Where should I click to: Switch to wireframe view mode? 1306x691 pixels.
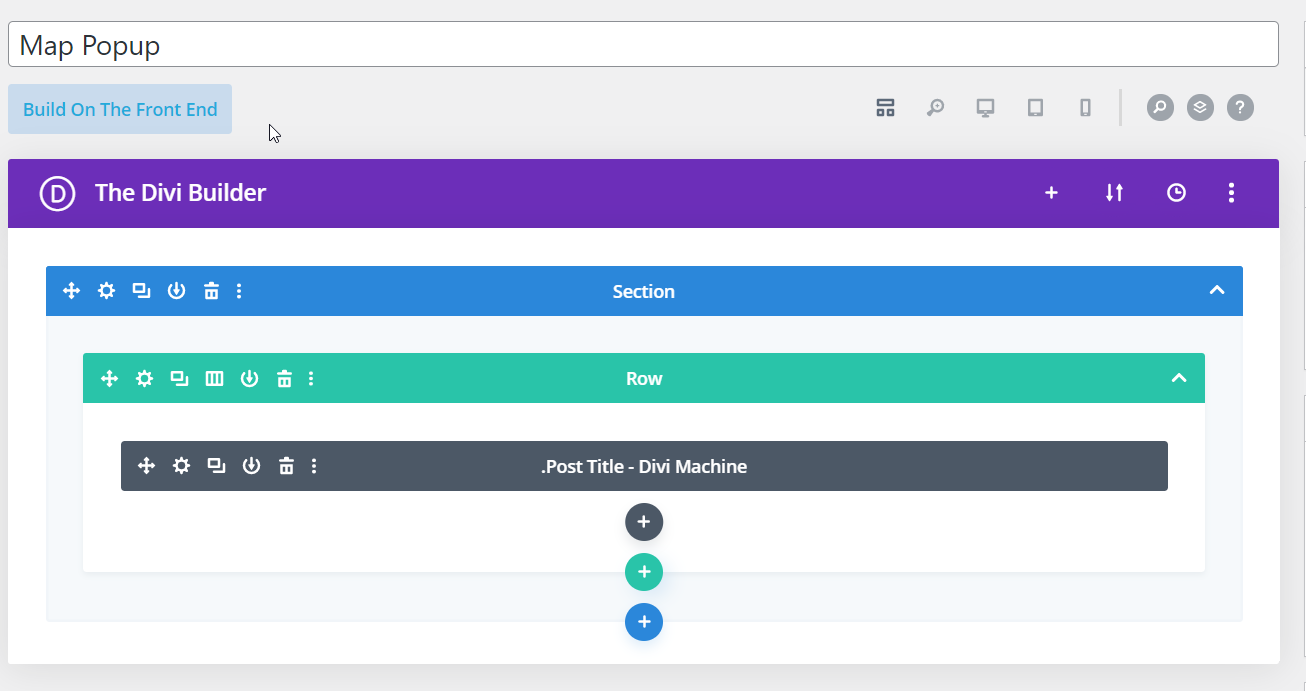pos(885,107)
